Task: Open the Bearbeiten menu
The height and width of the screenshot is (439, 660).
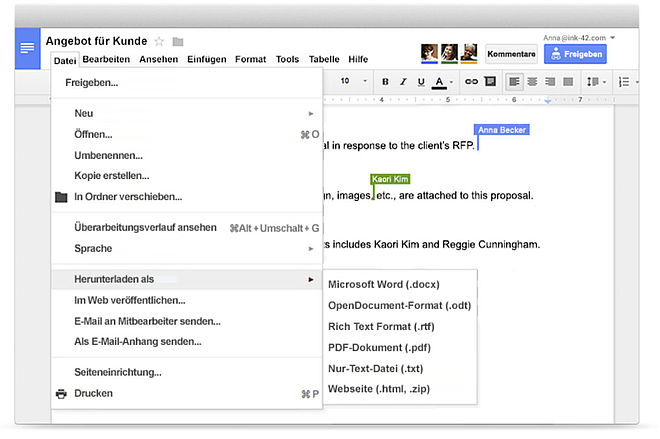Action: coord(106,59)
